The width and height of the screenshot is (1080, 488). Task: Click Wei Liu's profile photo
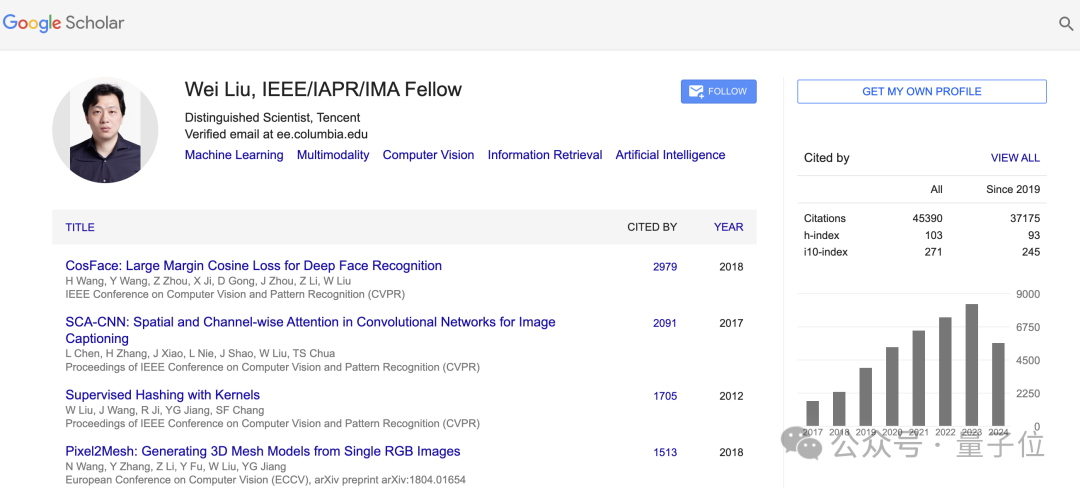pos(105,130)
